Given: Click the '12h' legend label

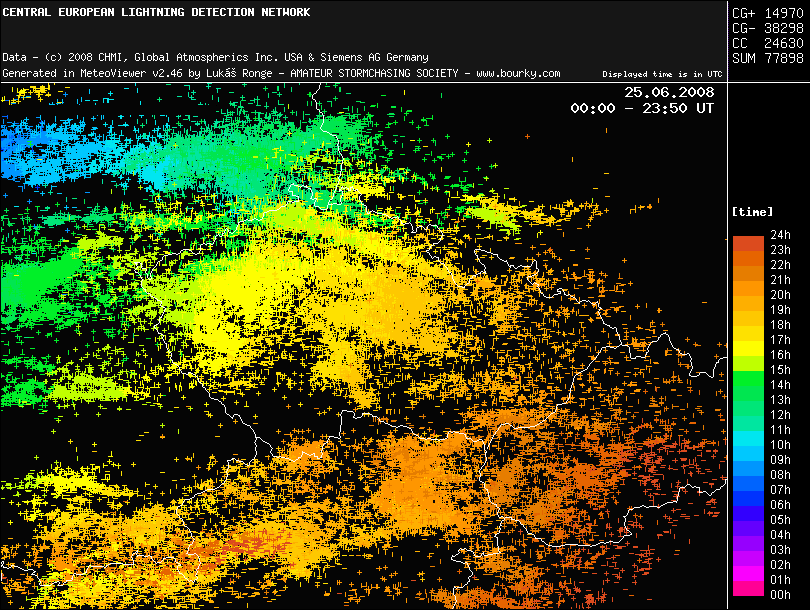Looking at the screenshot, I should pos(780,415).
